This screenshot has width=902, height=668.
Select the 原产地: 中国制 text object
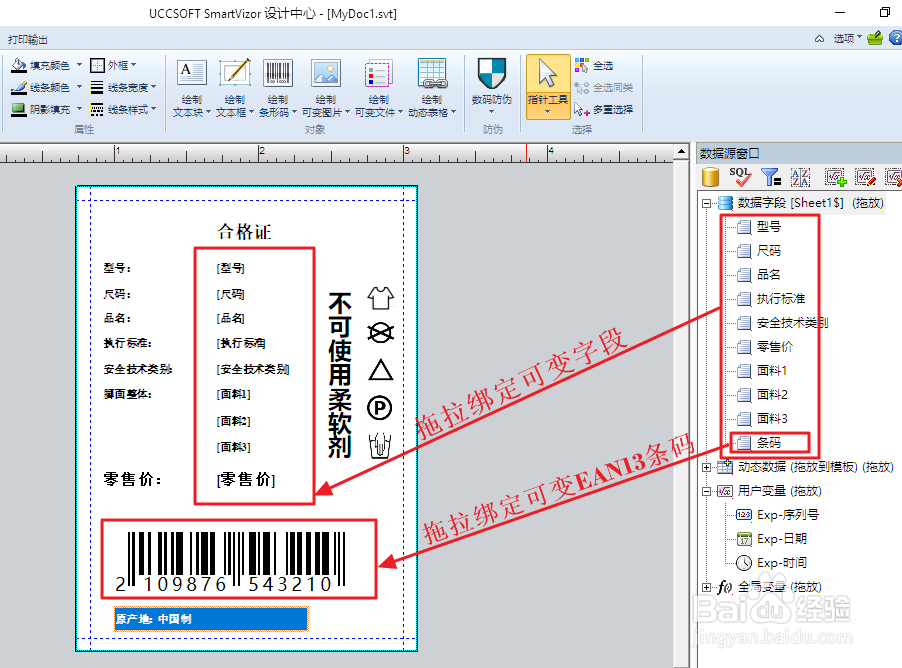211,619
